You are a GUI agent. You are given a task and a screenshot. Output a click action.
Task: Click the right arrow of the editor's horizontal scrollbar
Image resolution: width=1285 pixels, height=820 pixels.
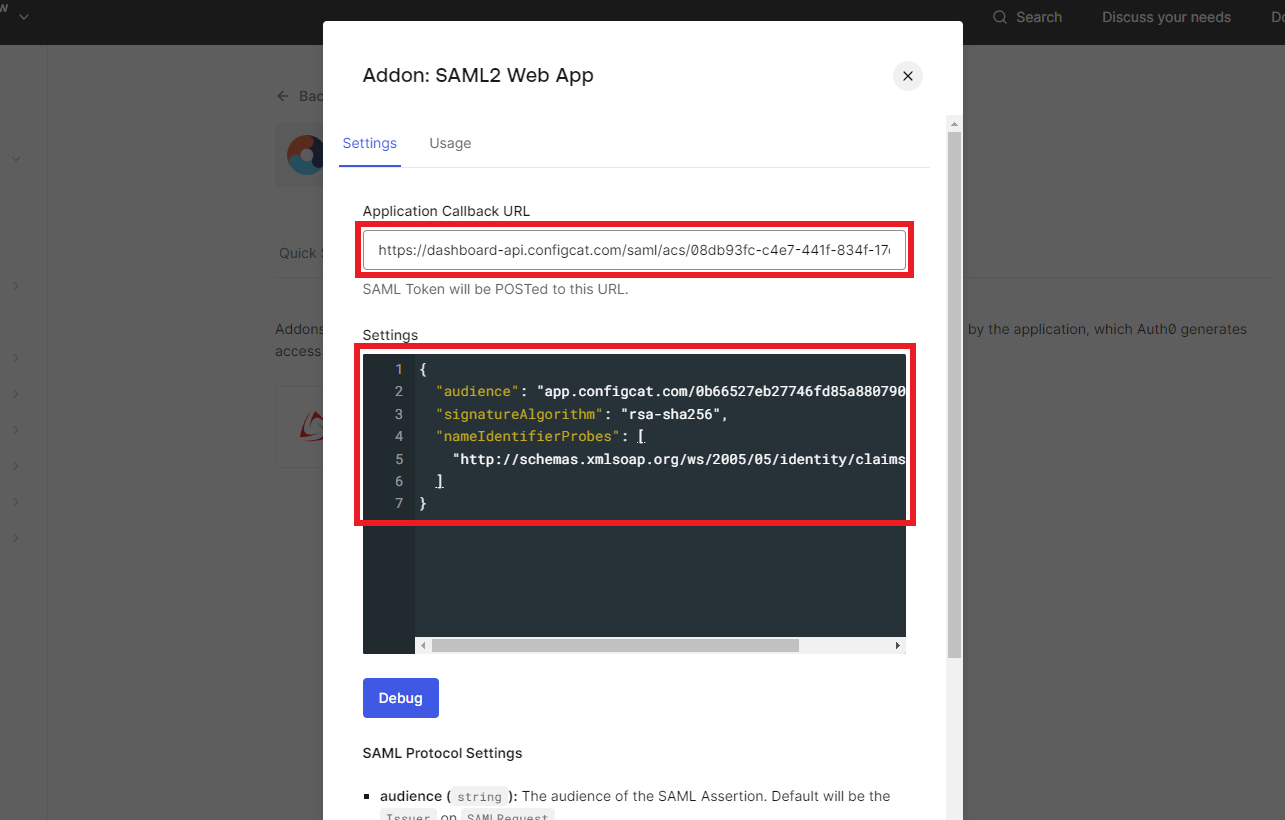click(897, 645)
